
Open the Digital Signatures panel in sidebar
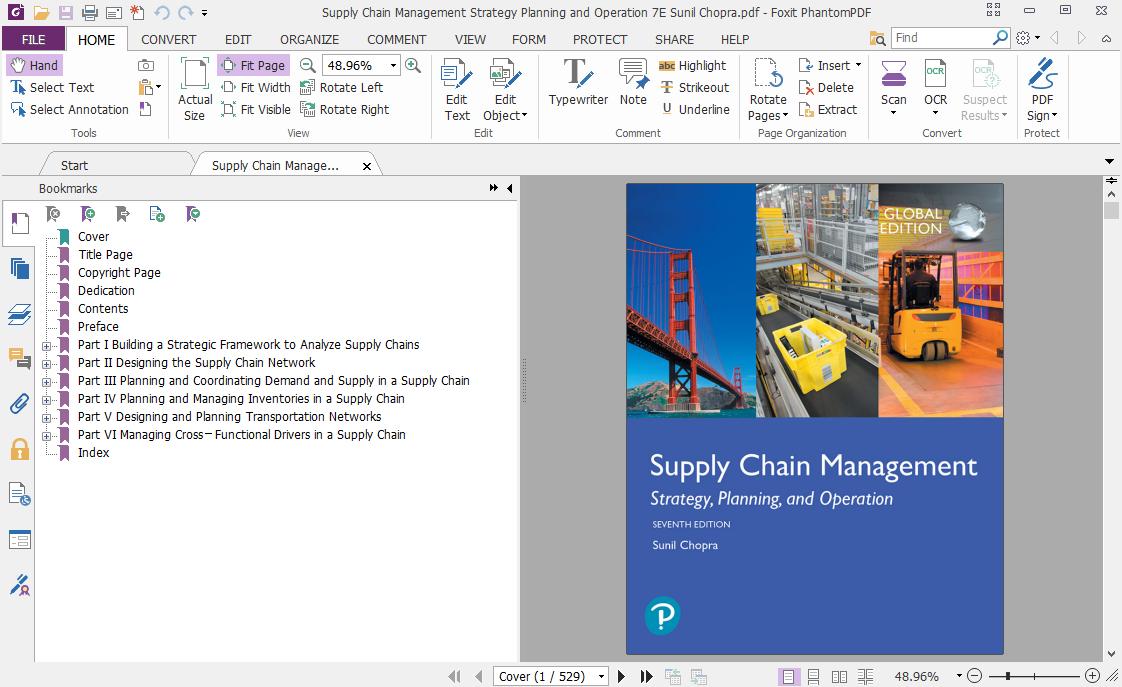tap(19, 585)
